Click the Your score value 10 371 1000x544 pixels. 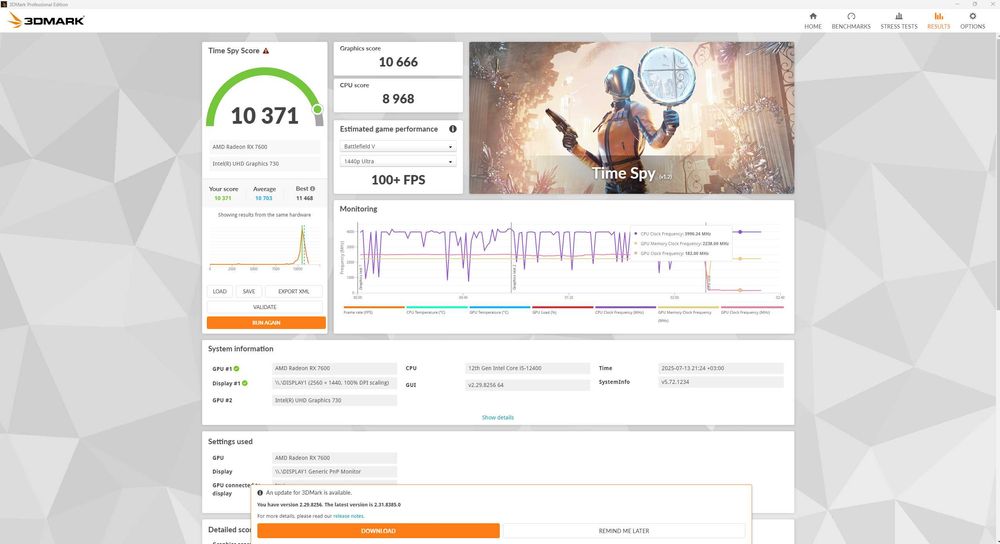point(223,198)
